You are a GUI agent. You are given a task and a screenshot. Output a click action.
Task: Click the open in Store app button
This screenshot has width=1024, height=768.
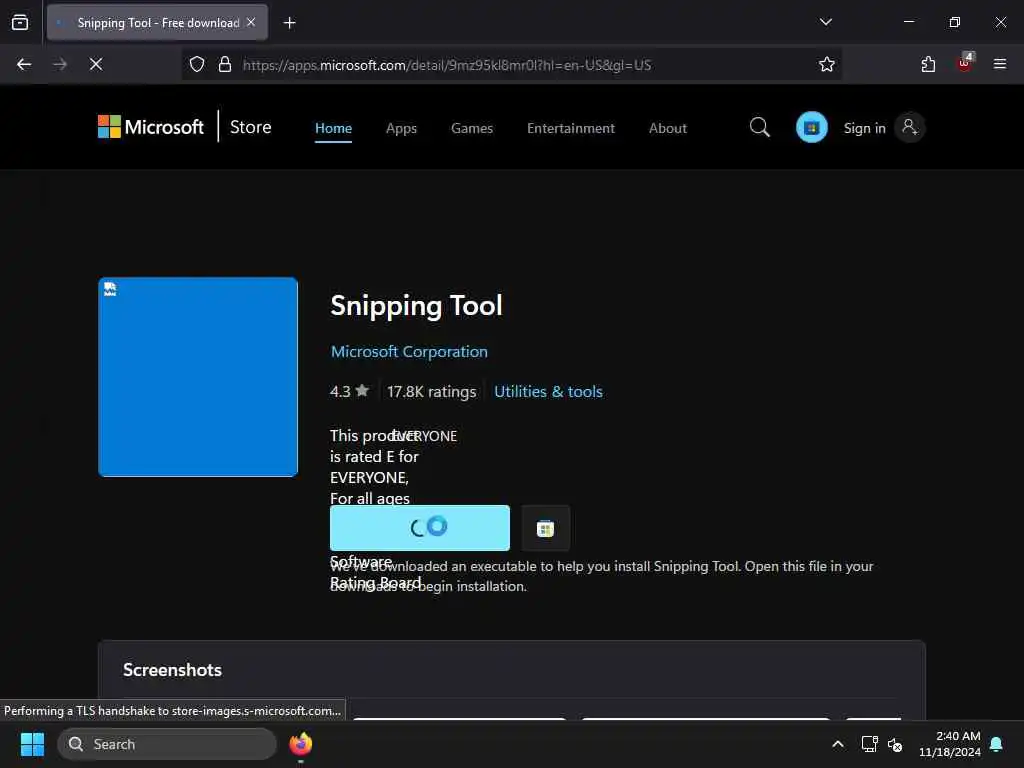(x=545, y=528)
